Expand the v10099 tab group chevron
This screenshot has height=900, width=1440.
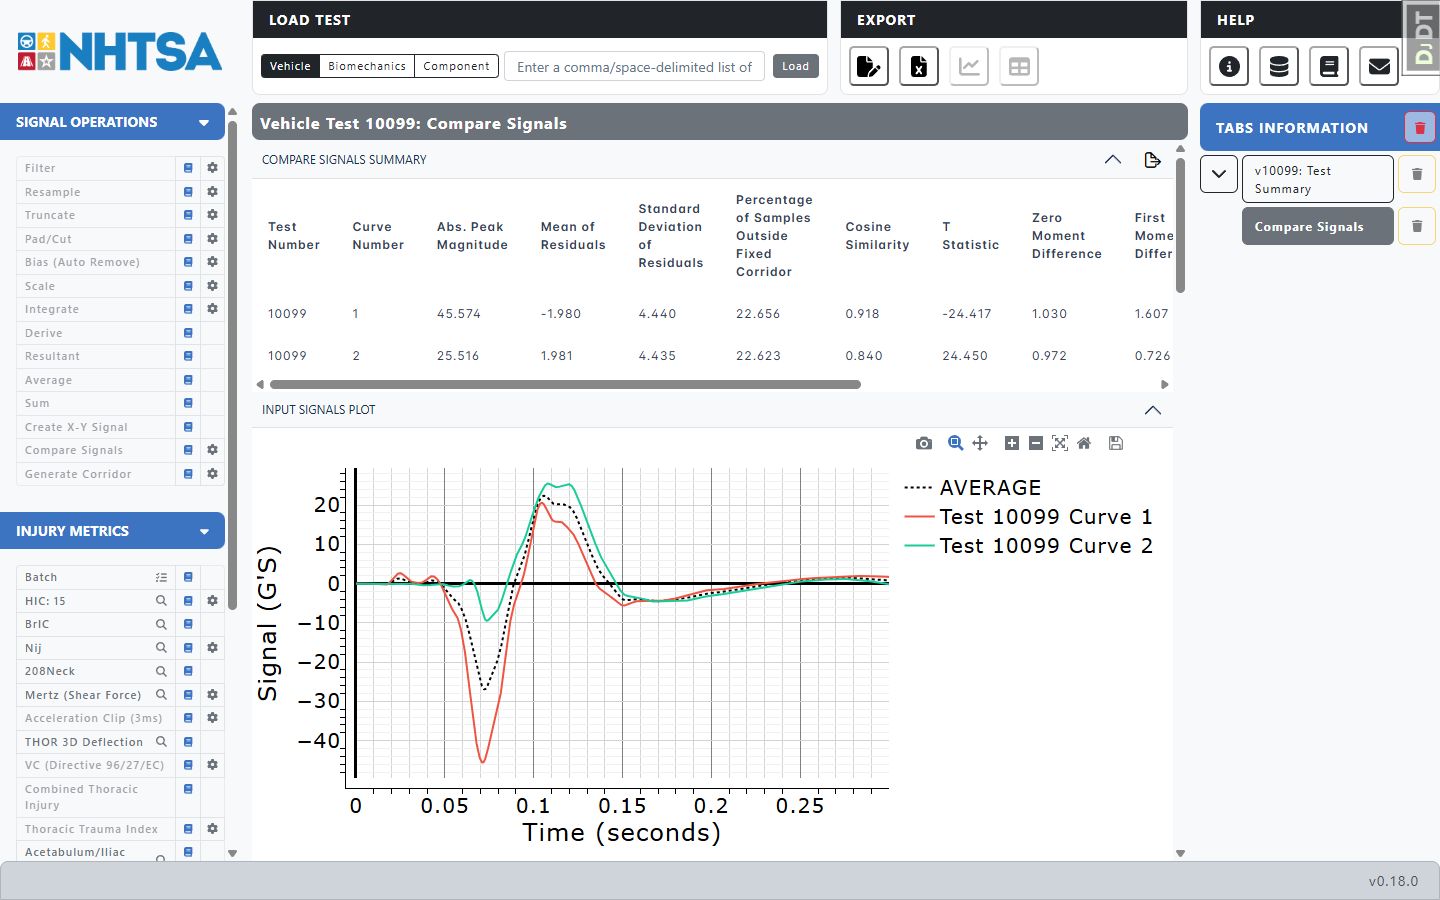click(1218, 174)
